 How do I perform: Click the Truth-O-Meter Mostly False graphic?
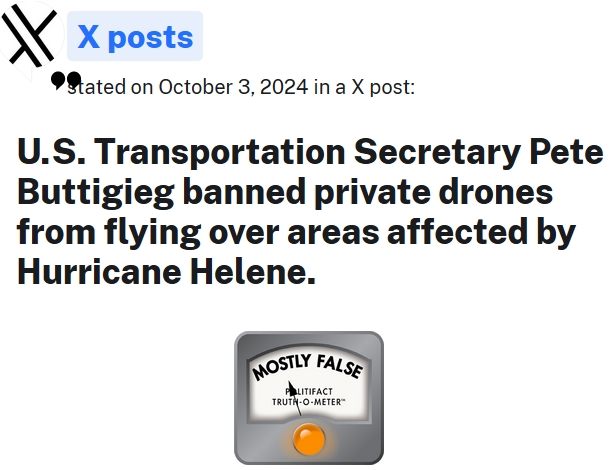tap(309, 396)
